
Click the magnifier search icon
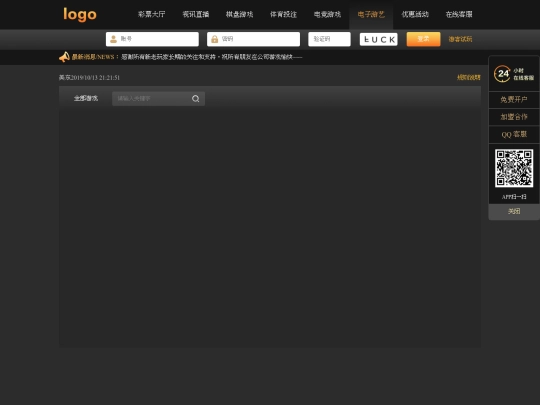(x=196, y=99)
